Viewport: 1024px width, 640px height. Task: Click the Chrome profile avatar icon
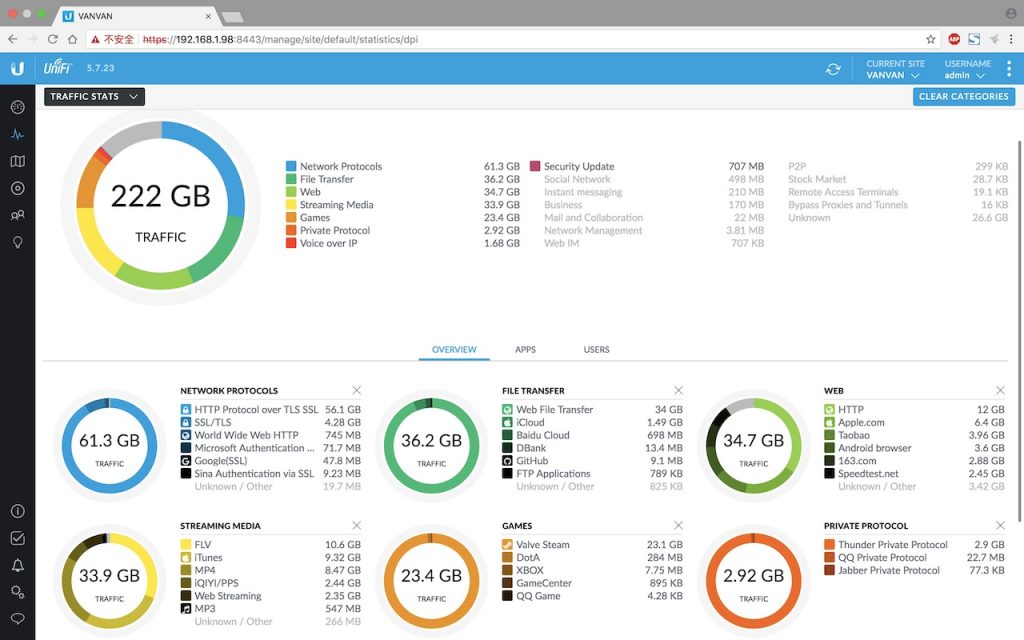1011,14
